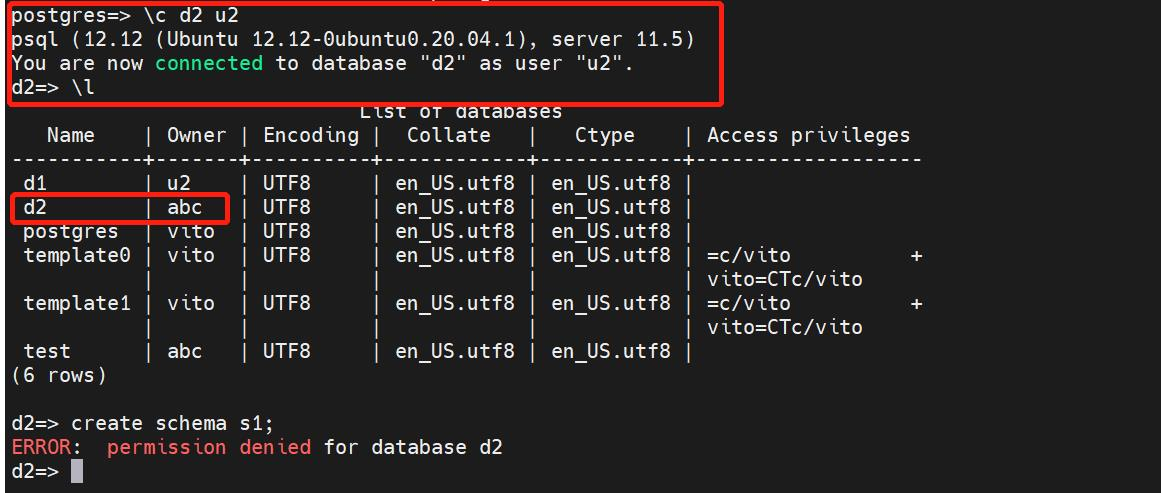The height and width of the screenshot is (493, 1161).
Task: Click the highlighted d2 database row
Action: 121,208
